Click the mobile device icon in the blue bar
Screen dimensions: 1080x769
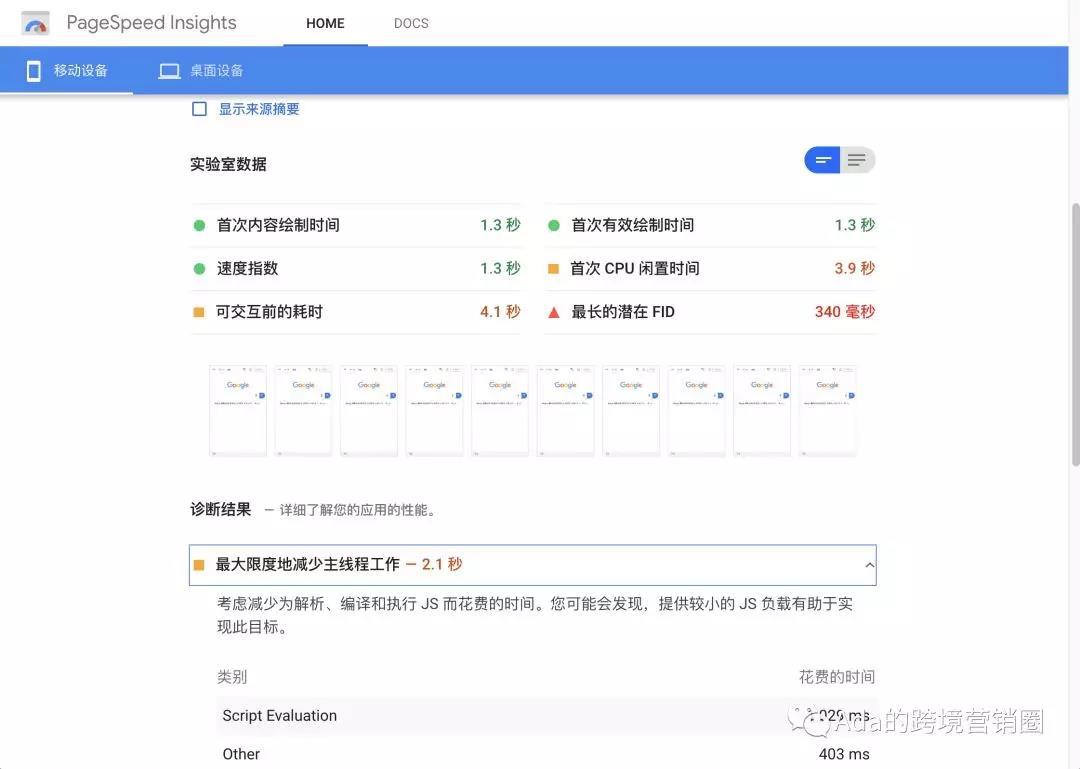32,70
